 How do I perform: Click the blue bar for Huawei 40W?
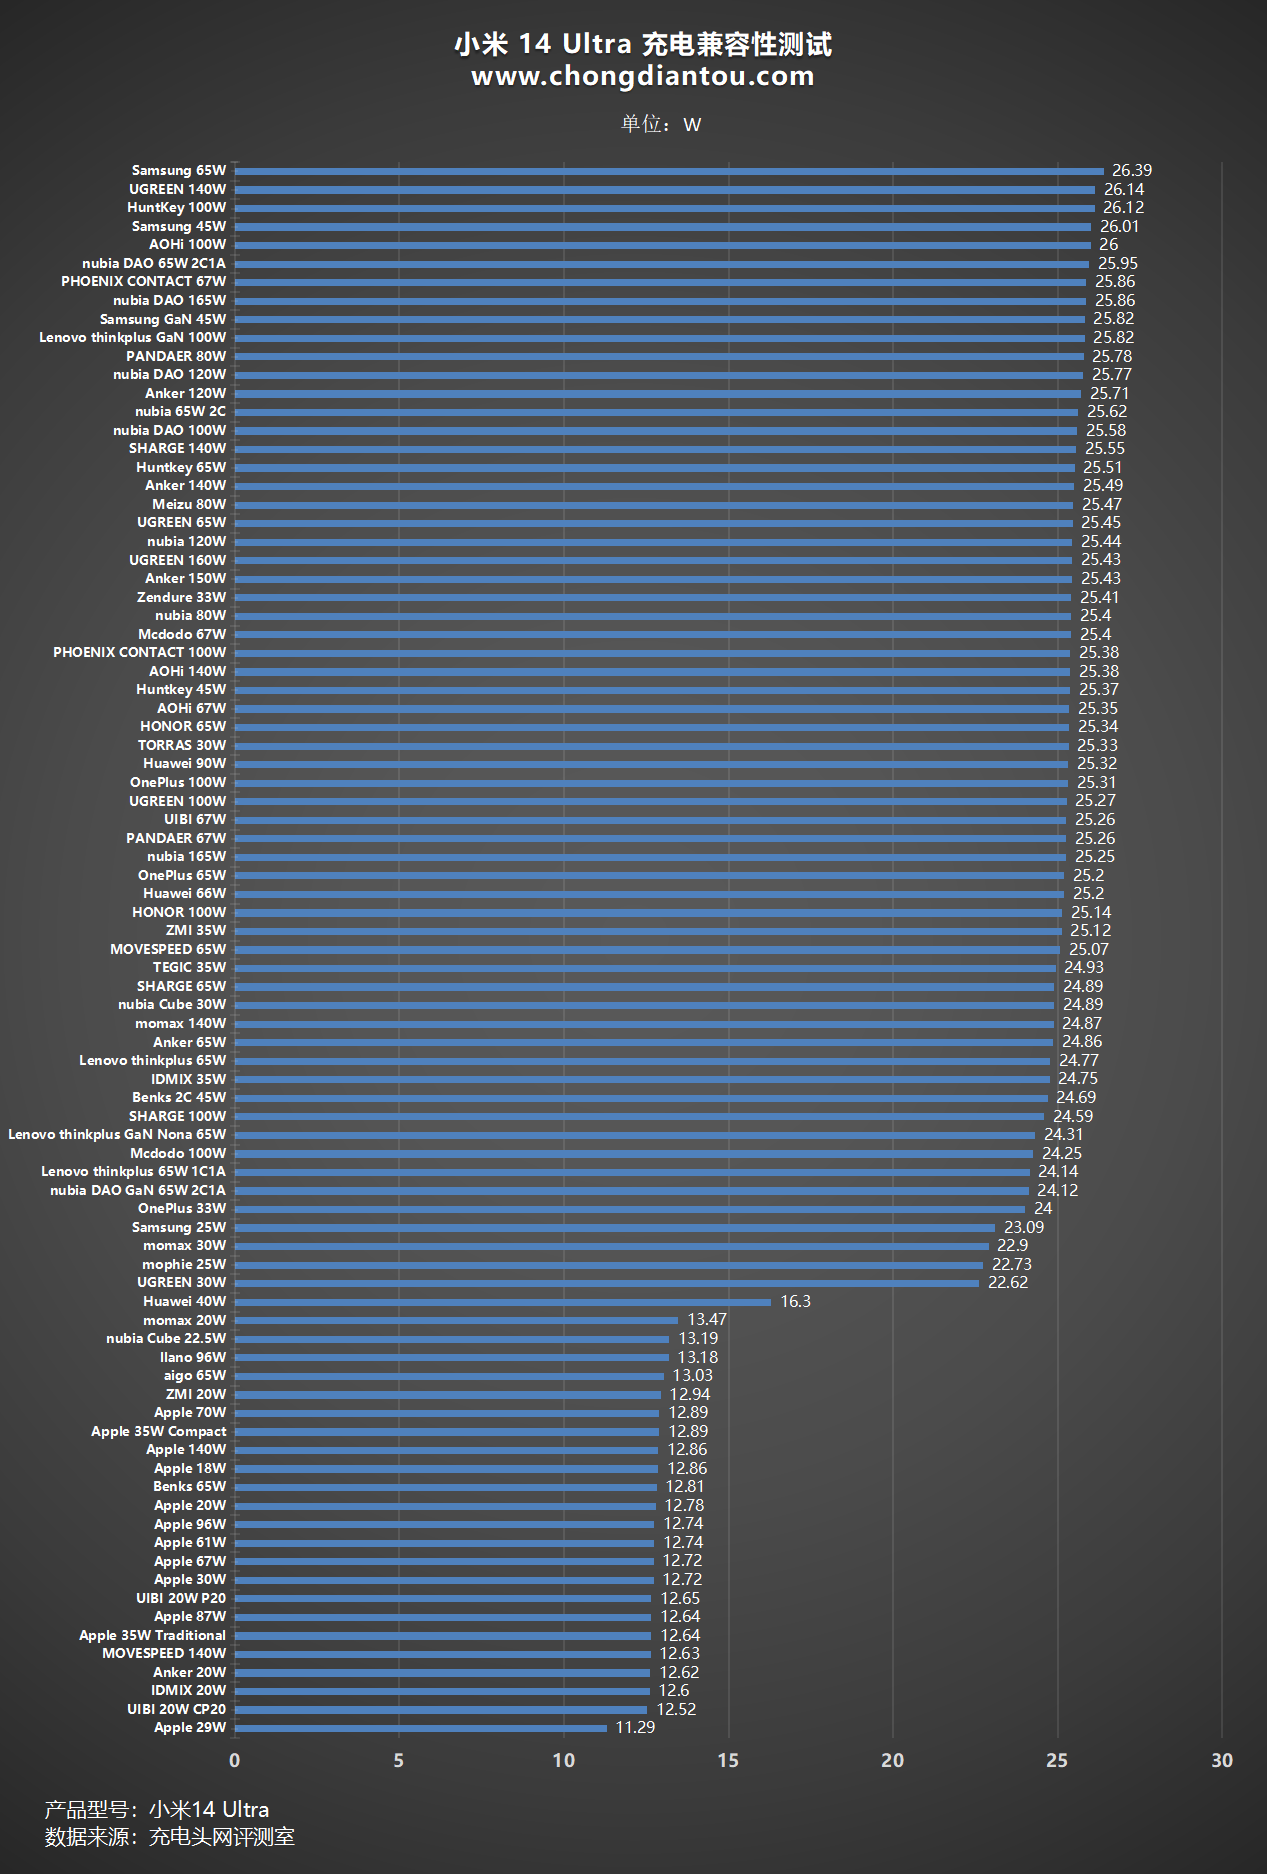503,1301
